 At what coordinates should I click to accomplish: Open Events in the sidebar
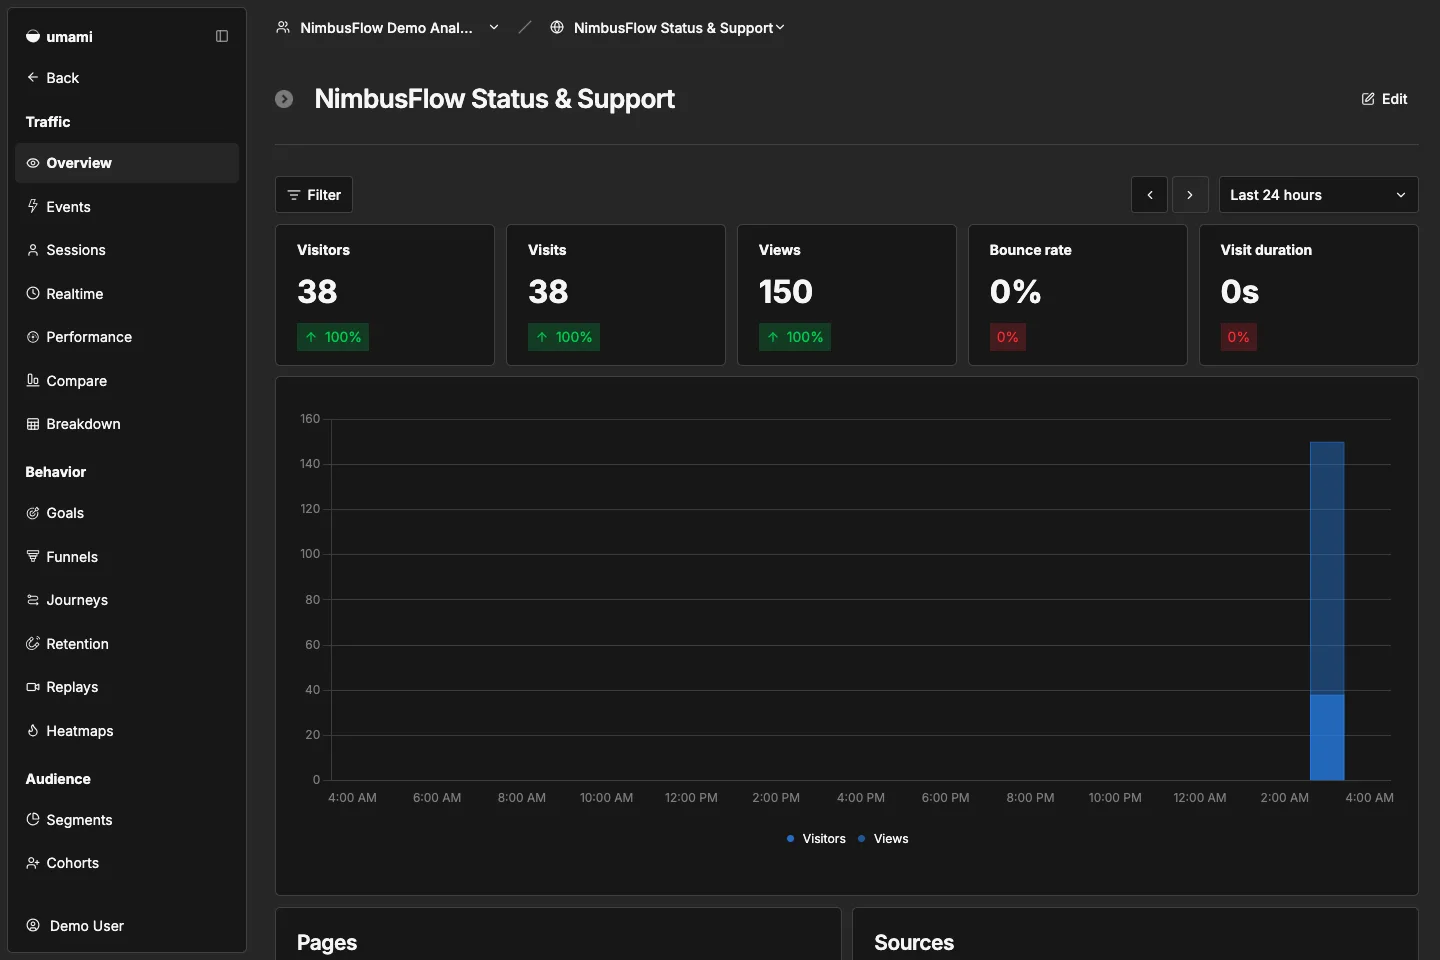pyautogui.click(x=127, y=206)
